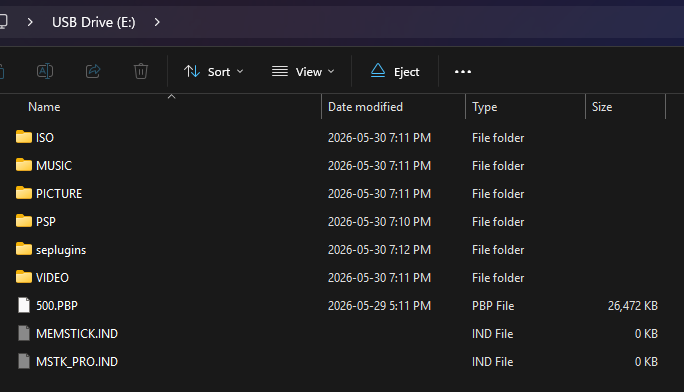This screenshot has height=392, width=684.
Task: Click 0 KB size of MSTK_PRO.IND
Action: pos(646,361)
